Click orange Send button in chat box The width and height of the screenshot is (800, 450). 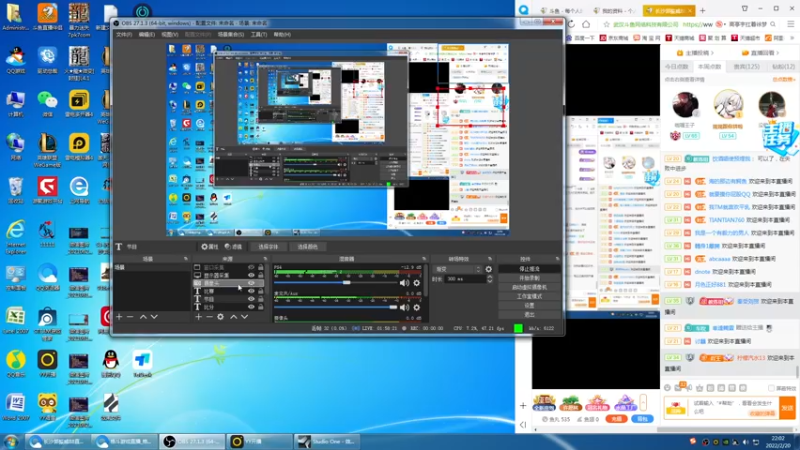tap(787, 408)
